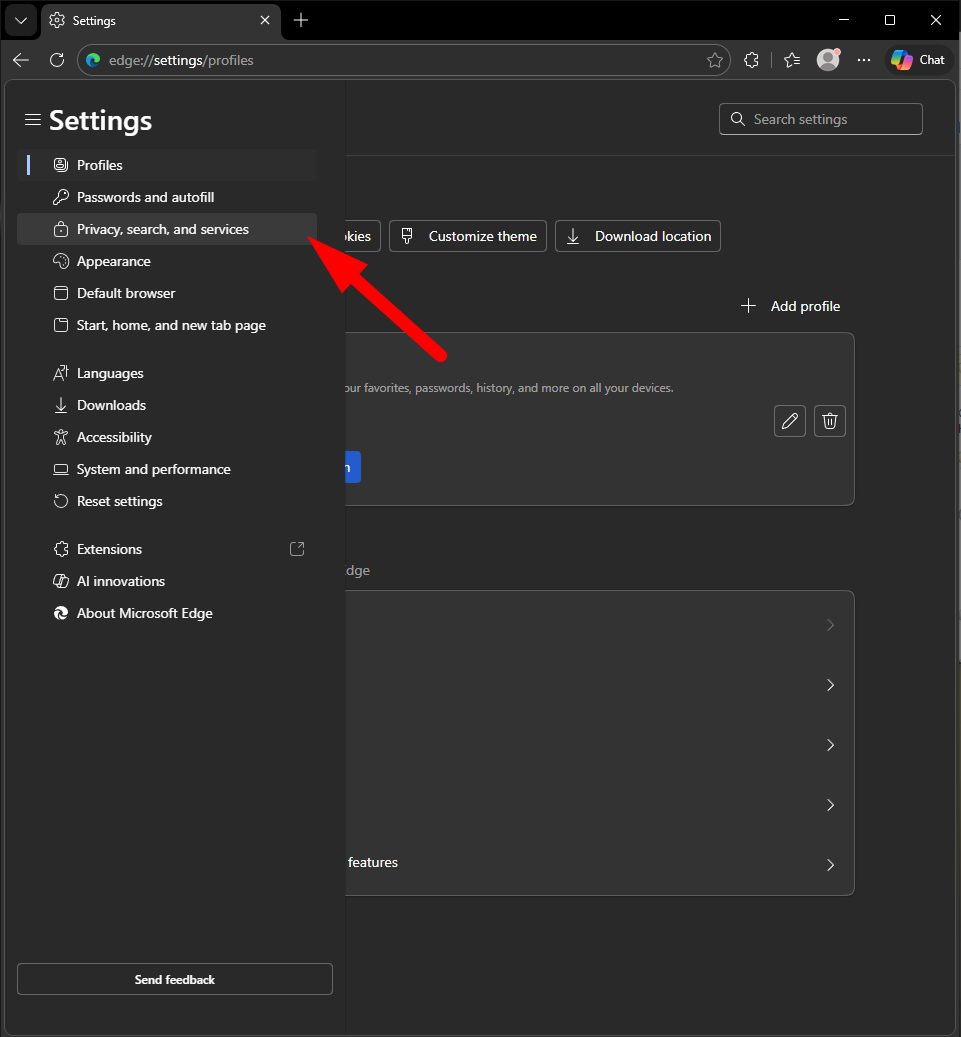Select Passwords and autofill in sidebar
This screenshot has height=1037, width=961.
coord(145,197)
